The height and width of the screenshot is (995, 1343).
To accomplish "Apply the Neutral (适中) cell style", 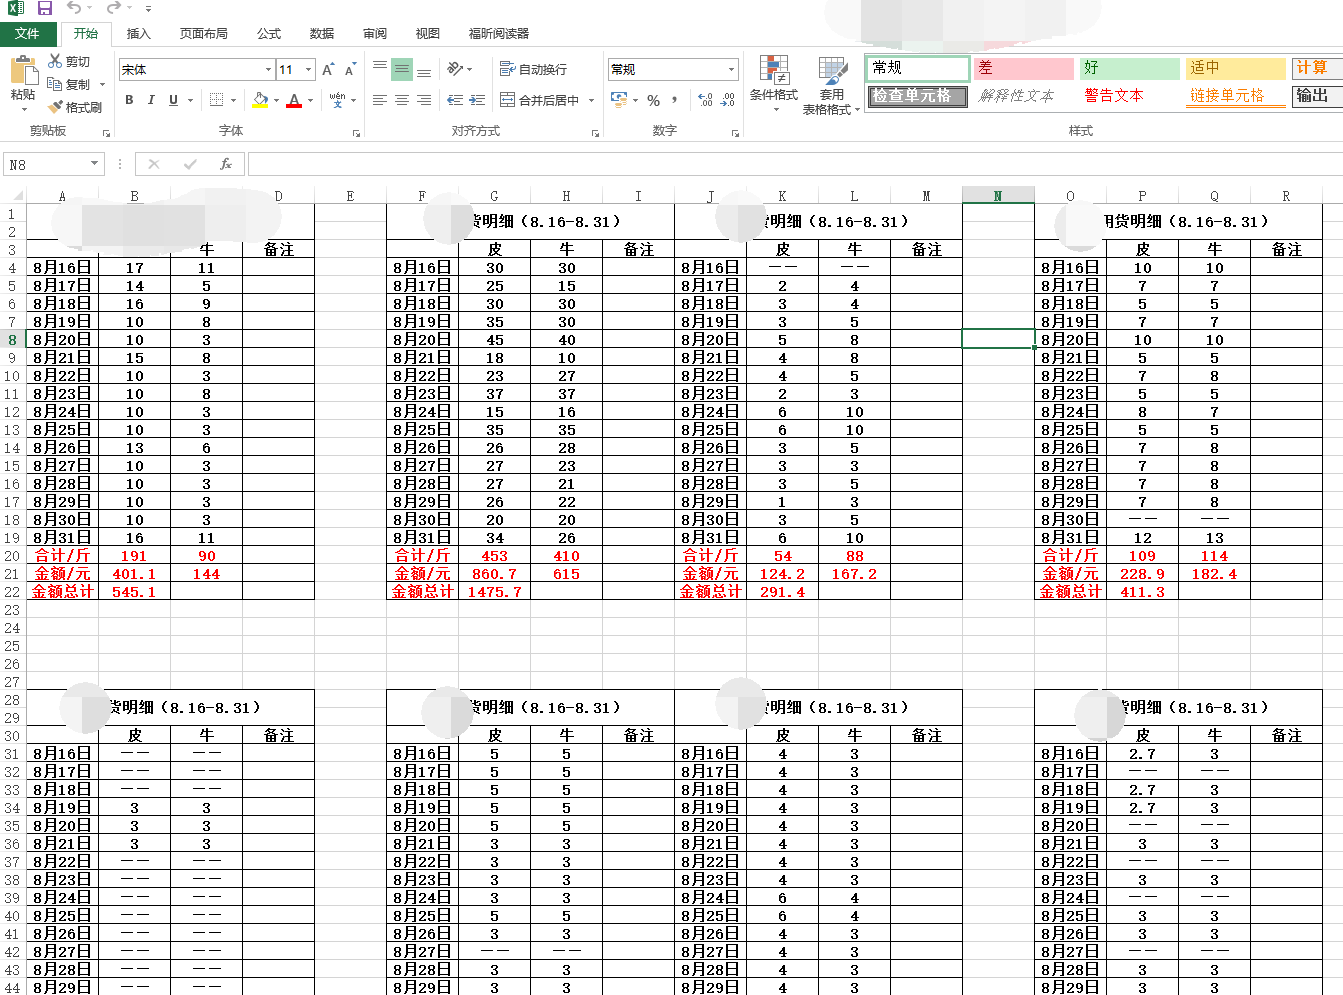I will click(x=1236, y=68).
